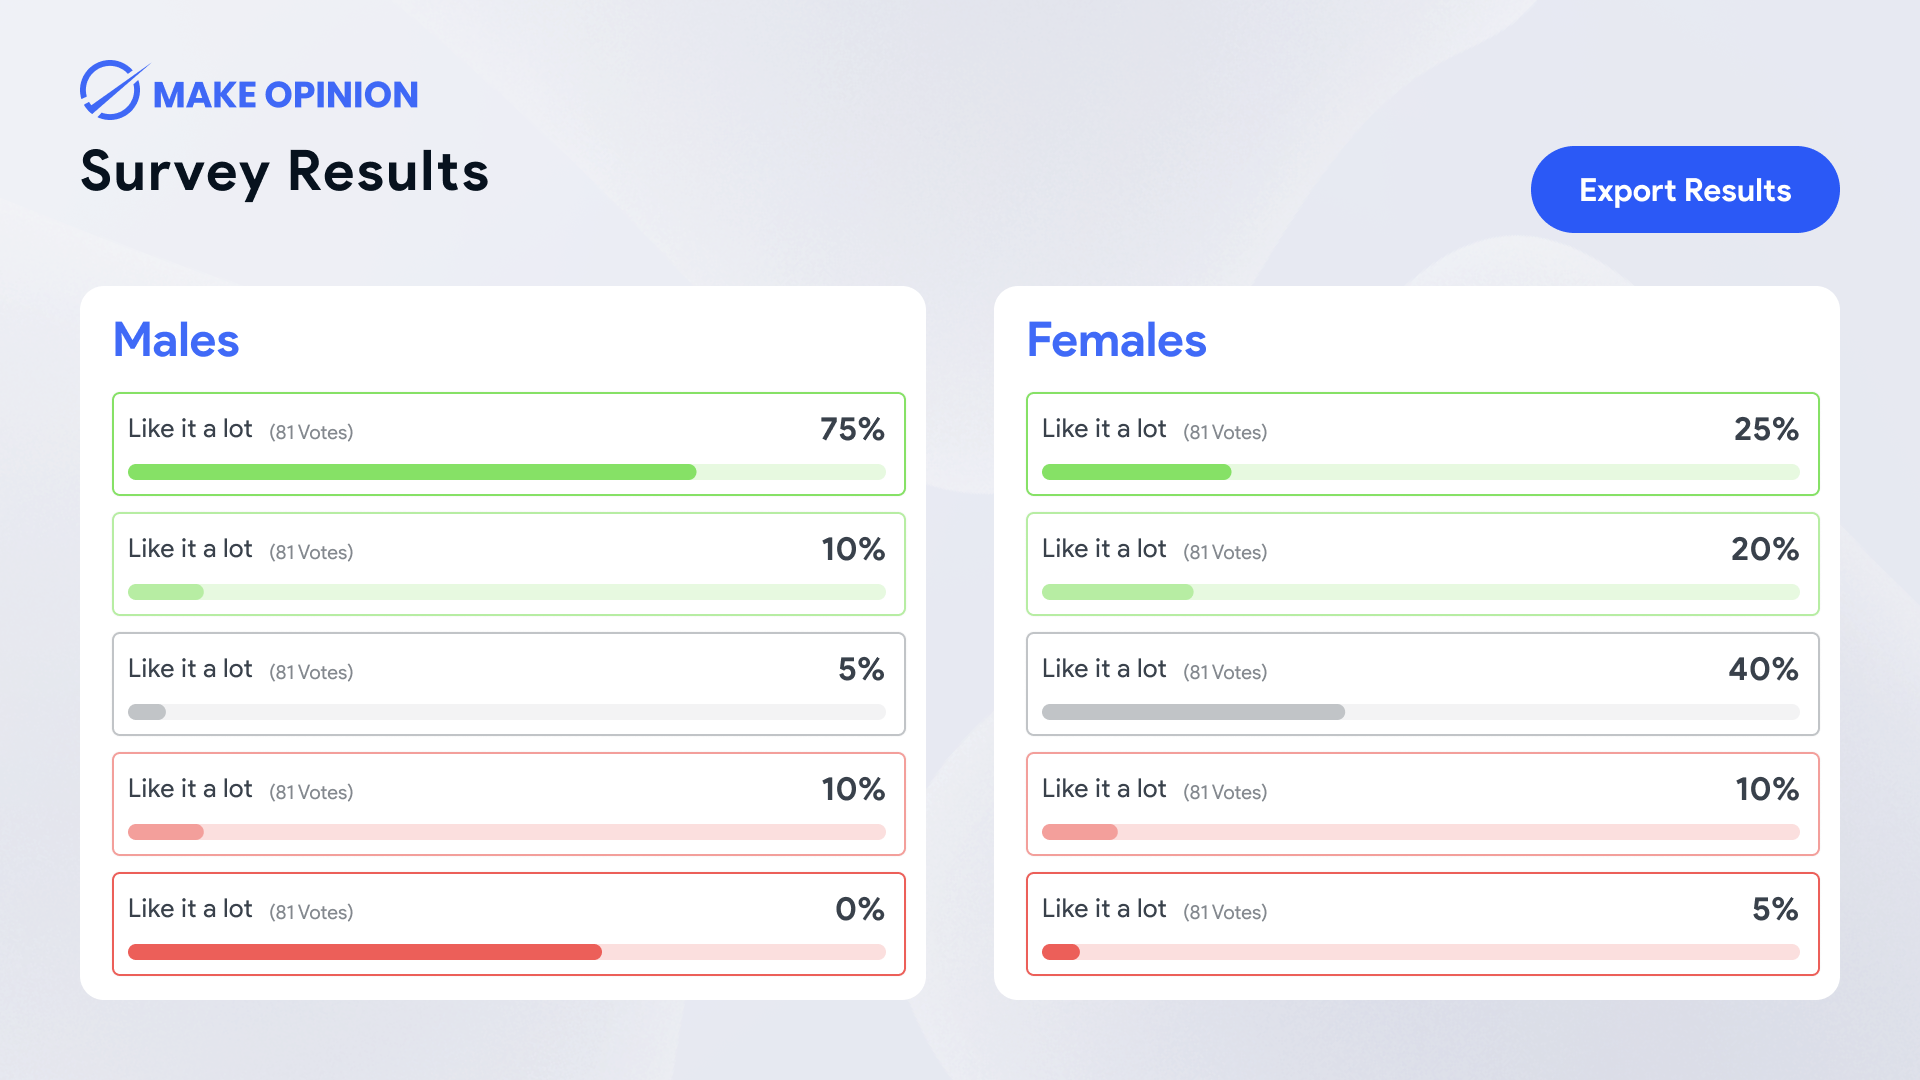Open the MAKE OPINION home link
The image size is (1920, 1080).
click(285, 93)
